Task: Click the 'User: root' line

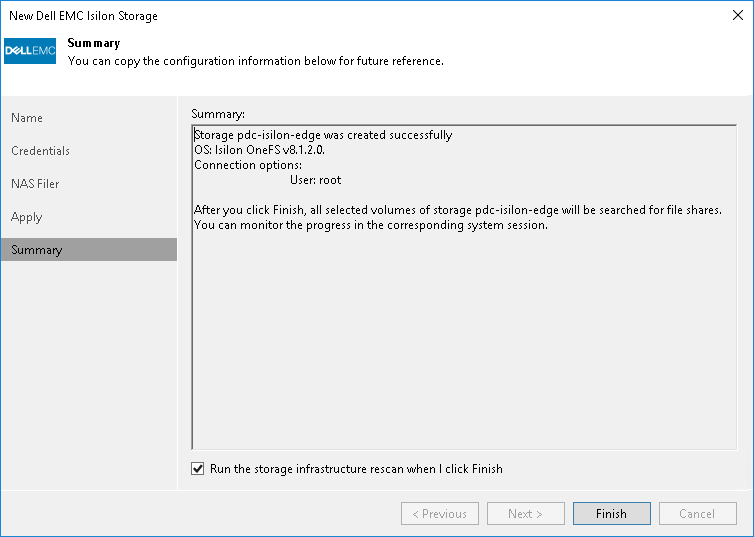Action: tap(315, 180)
